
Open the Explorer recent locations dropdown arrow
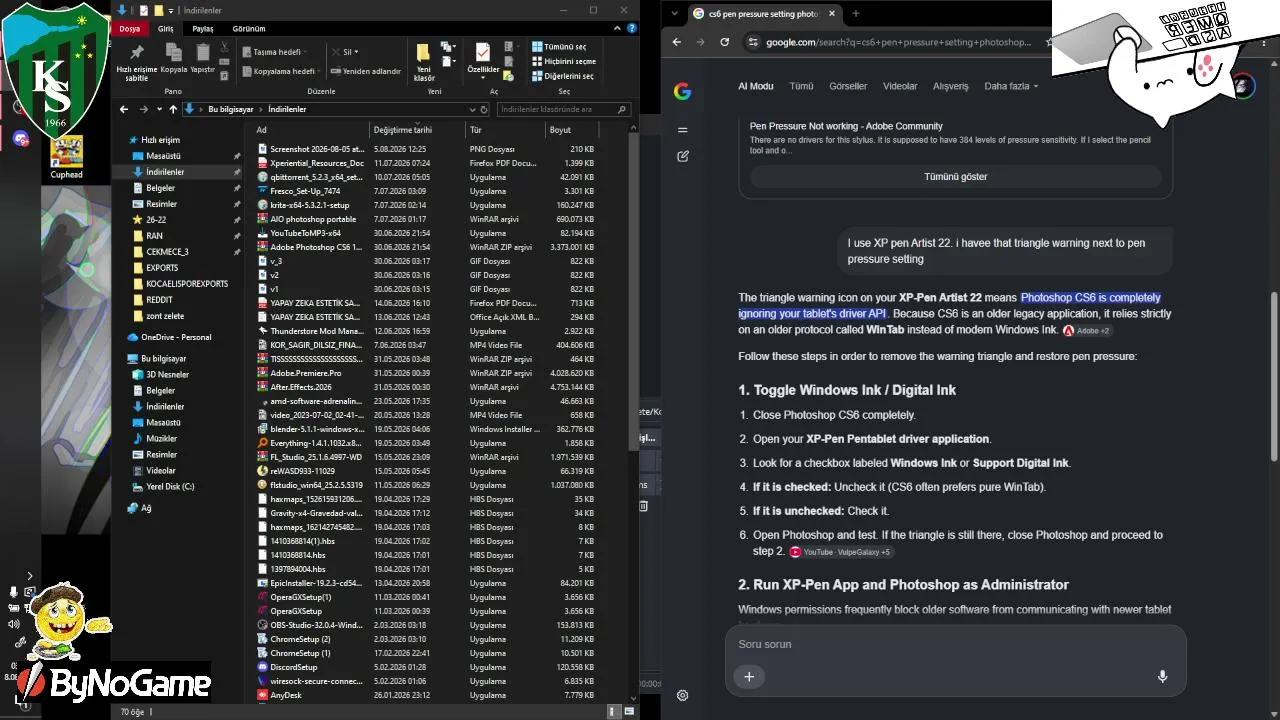pyautogui.click(x=158, y=109)
